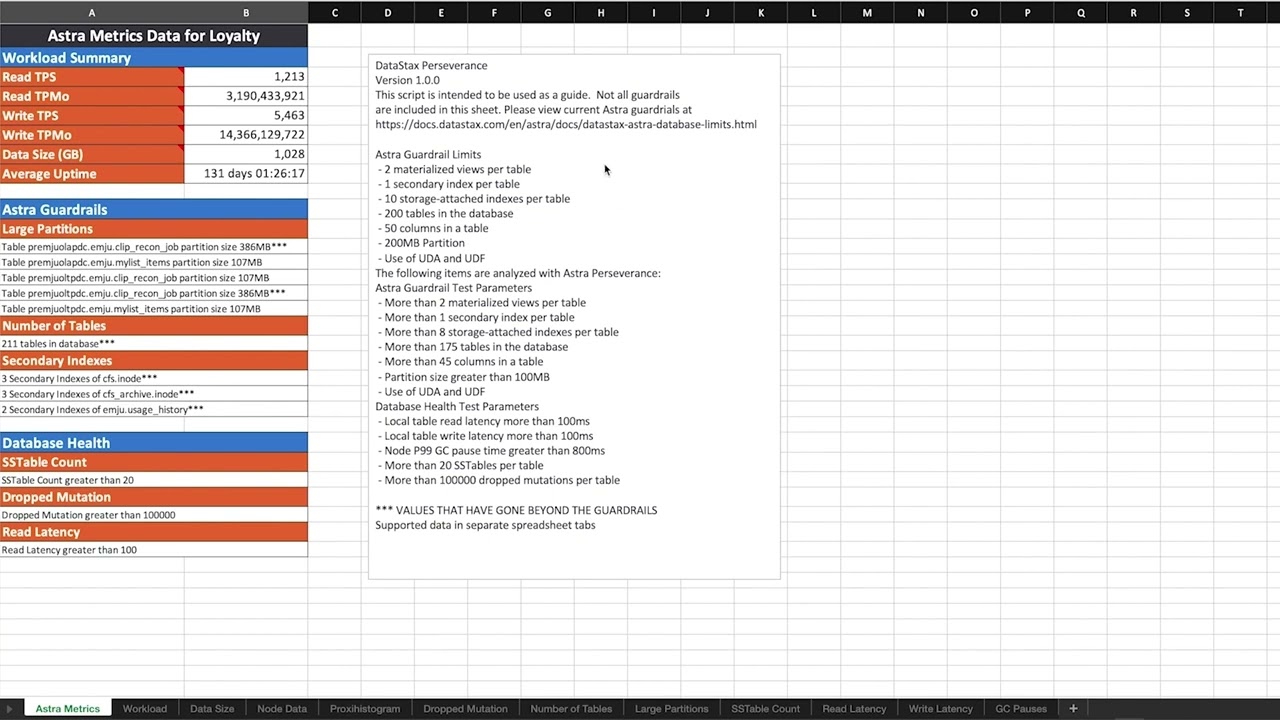Screen dimensions: 1280x720
Task: Select Average Uptime value 131 days 01:26:17
Action: click(x=246, y=174)
